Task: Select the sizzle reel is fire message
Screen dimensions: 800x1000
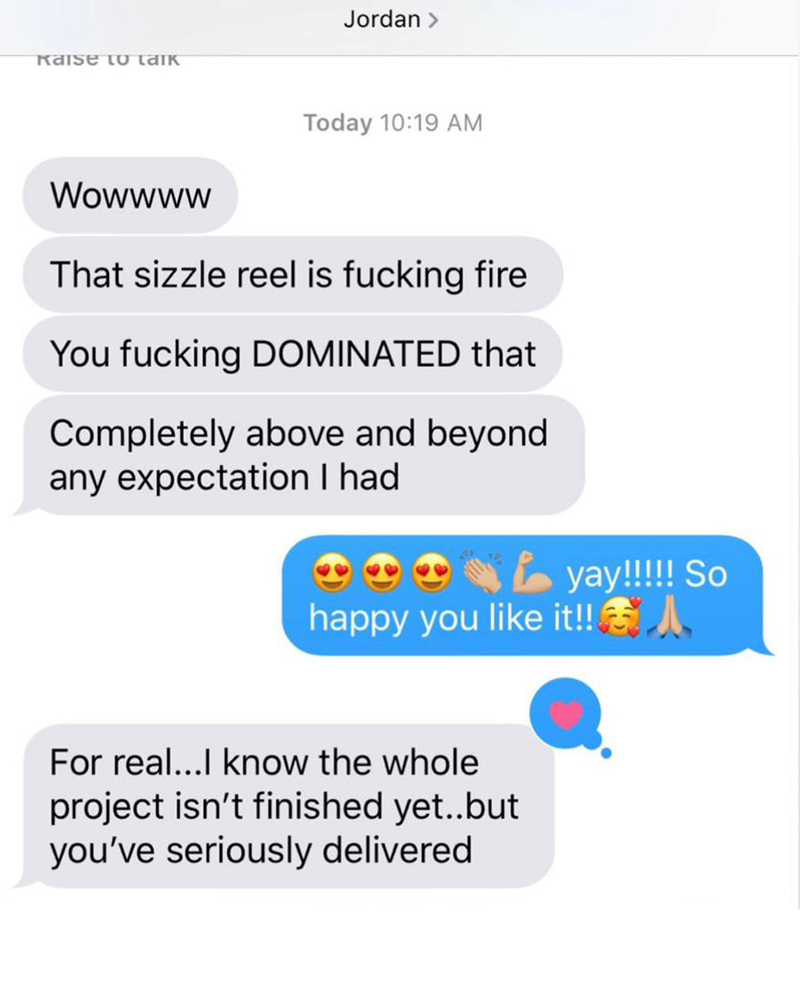Action: click(293, 275)
